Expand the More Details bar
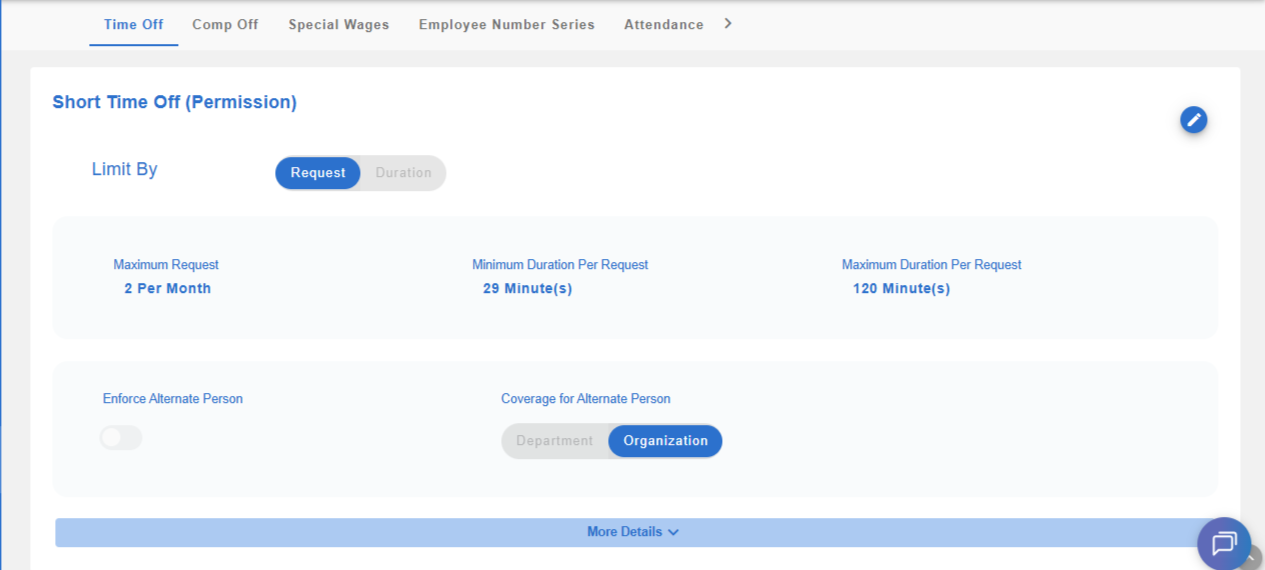This screenshot has height=570, width=1265. (x=632, y=532)
